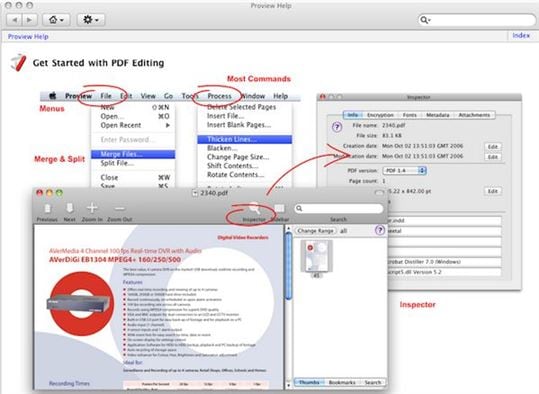Image resolution: width=539 pixels, height=394 pixels.
Task: Click the magnifier dropdown in the Help search
Action: [x=425, y=20]
